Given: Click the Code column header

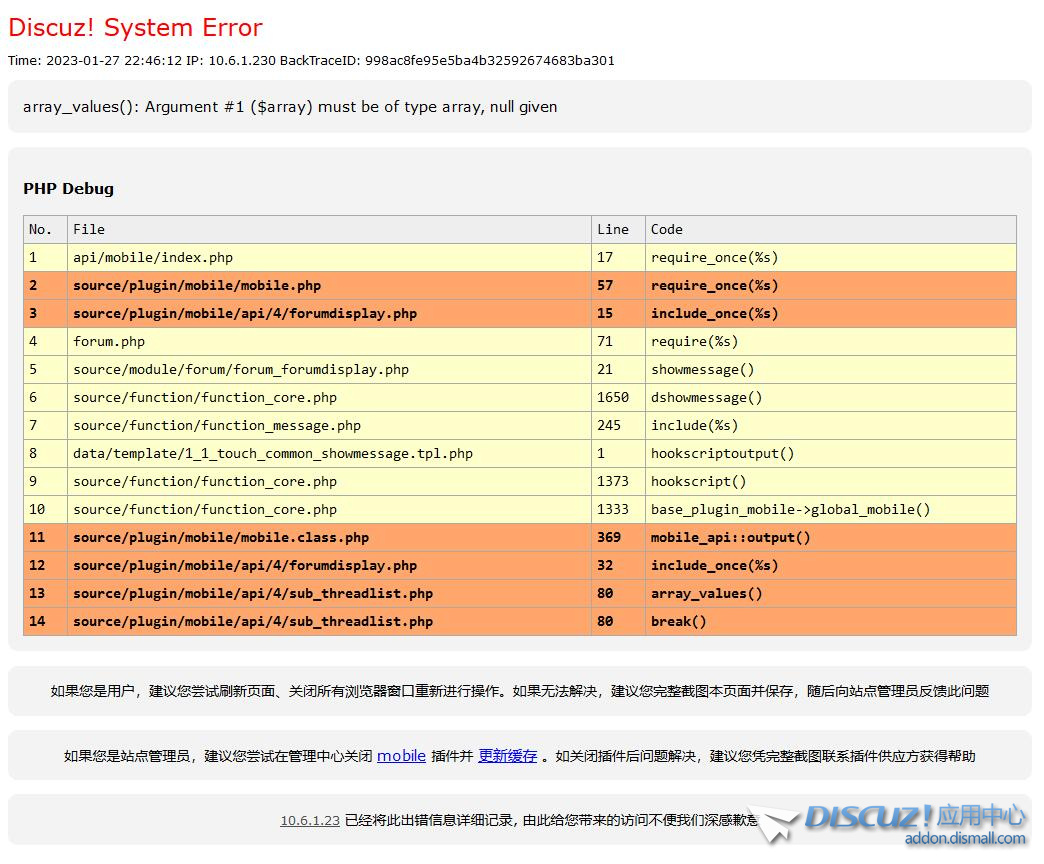Looking at the screenshot, I should (666, 229).
